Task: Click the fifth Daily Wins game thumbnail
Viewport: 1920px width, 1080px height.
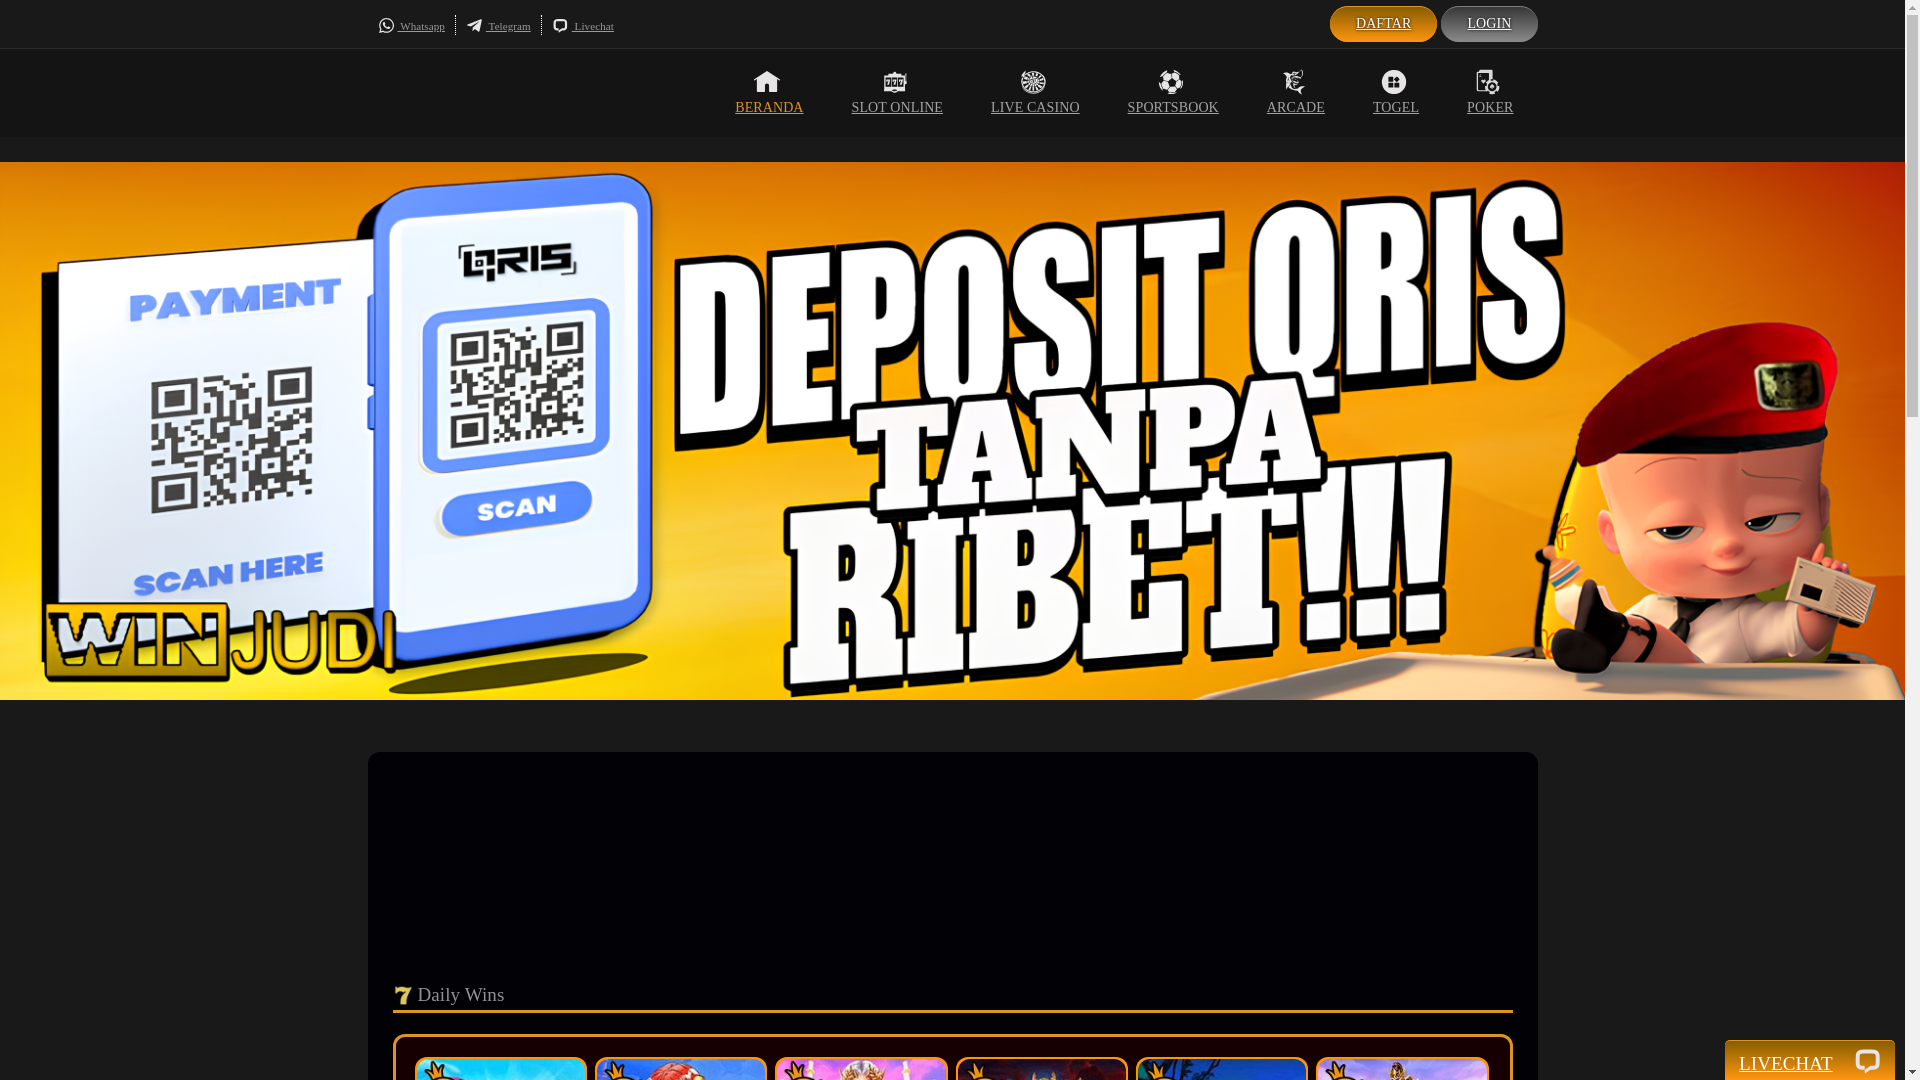Action: click(1222, 1068)
